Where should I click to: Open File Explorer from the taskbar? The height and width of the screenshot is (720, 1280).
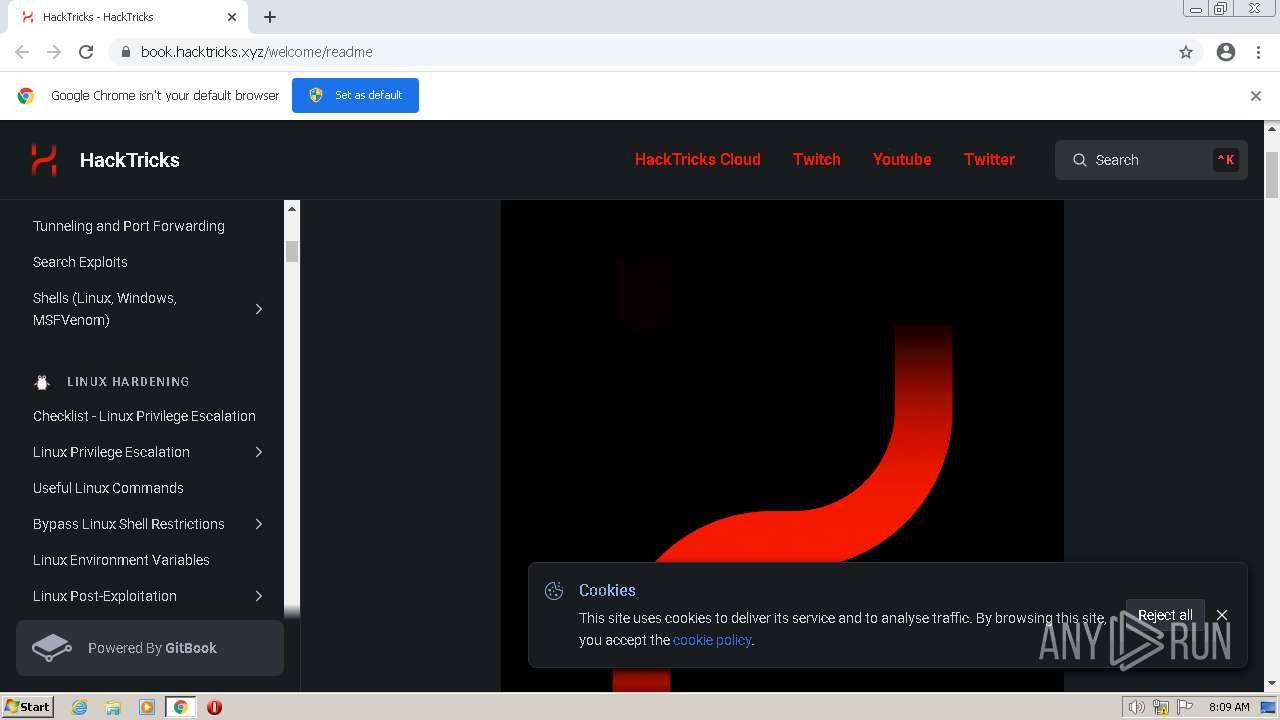[113, 707]
